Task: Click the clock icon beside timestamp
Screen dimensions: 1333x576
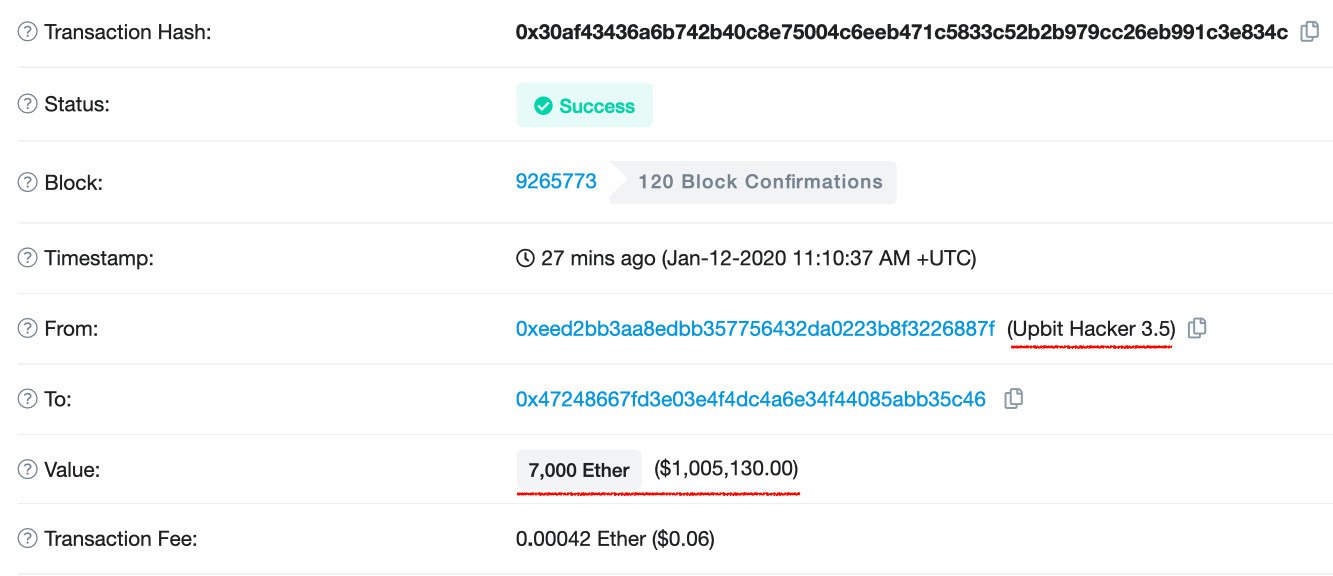Action: click(525, 258)
